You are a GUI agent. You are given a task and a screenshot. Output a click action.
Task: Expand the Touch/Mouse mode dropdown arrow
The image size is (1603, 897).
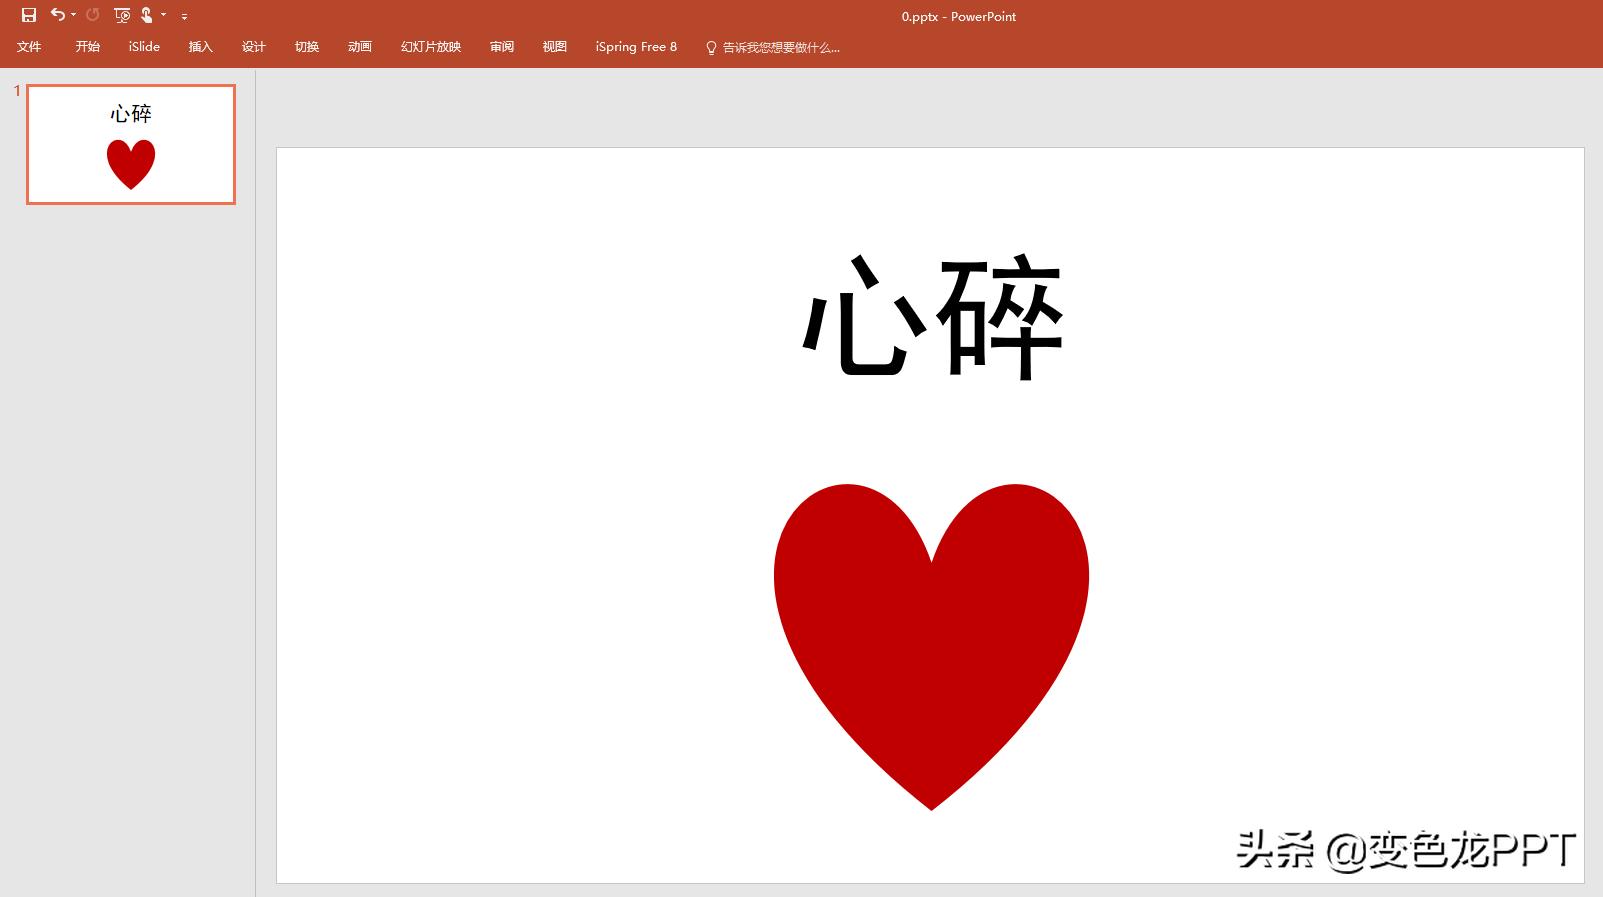164,16
